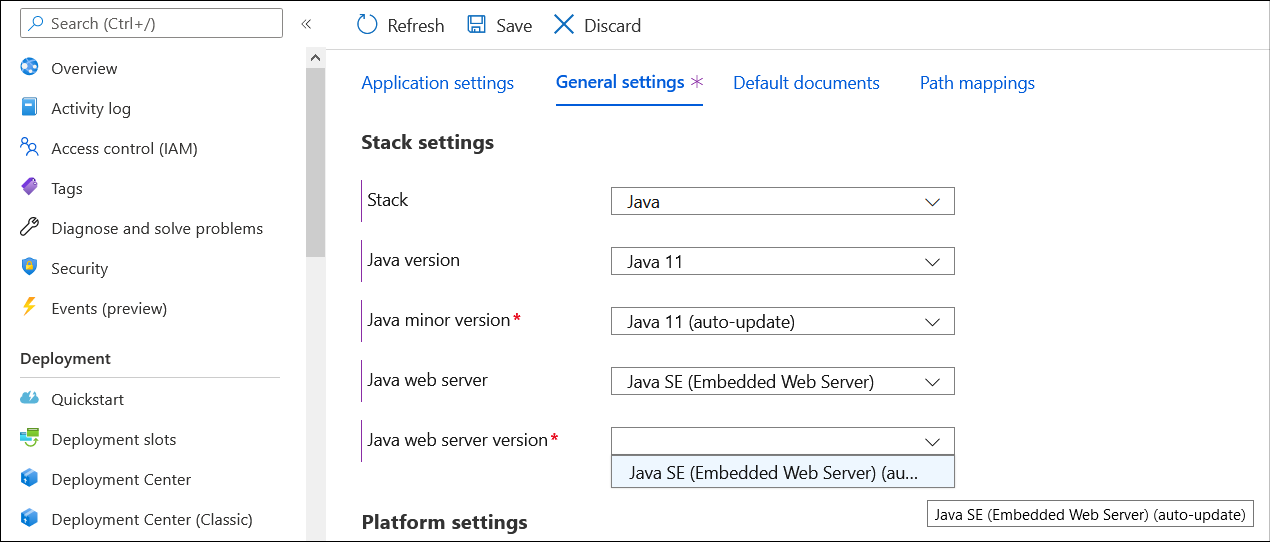
Task: Click the Access control (IAM) people icon
Action: coord(29,148)
